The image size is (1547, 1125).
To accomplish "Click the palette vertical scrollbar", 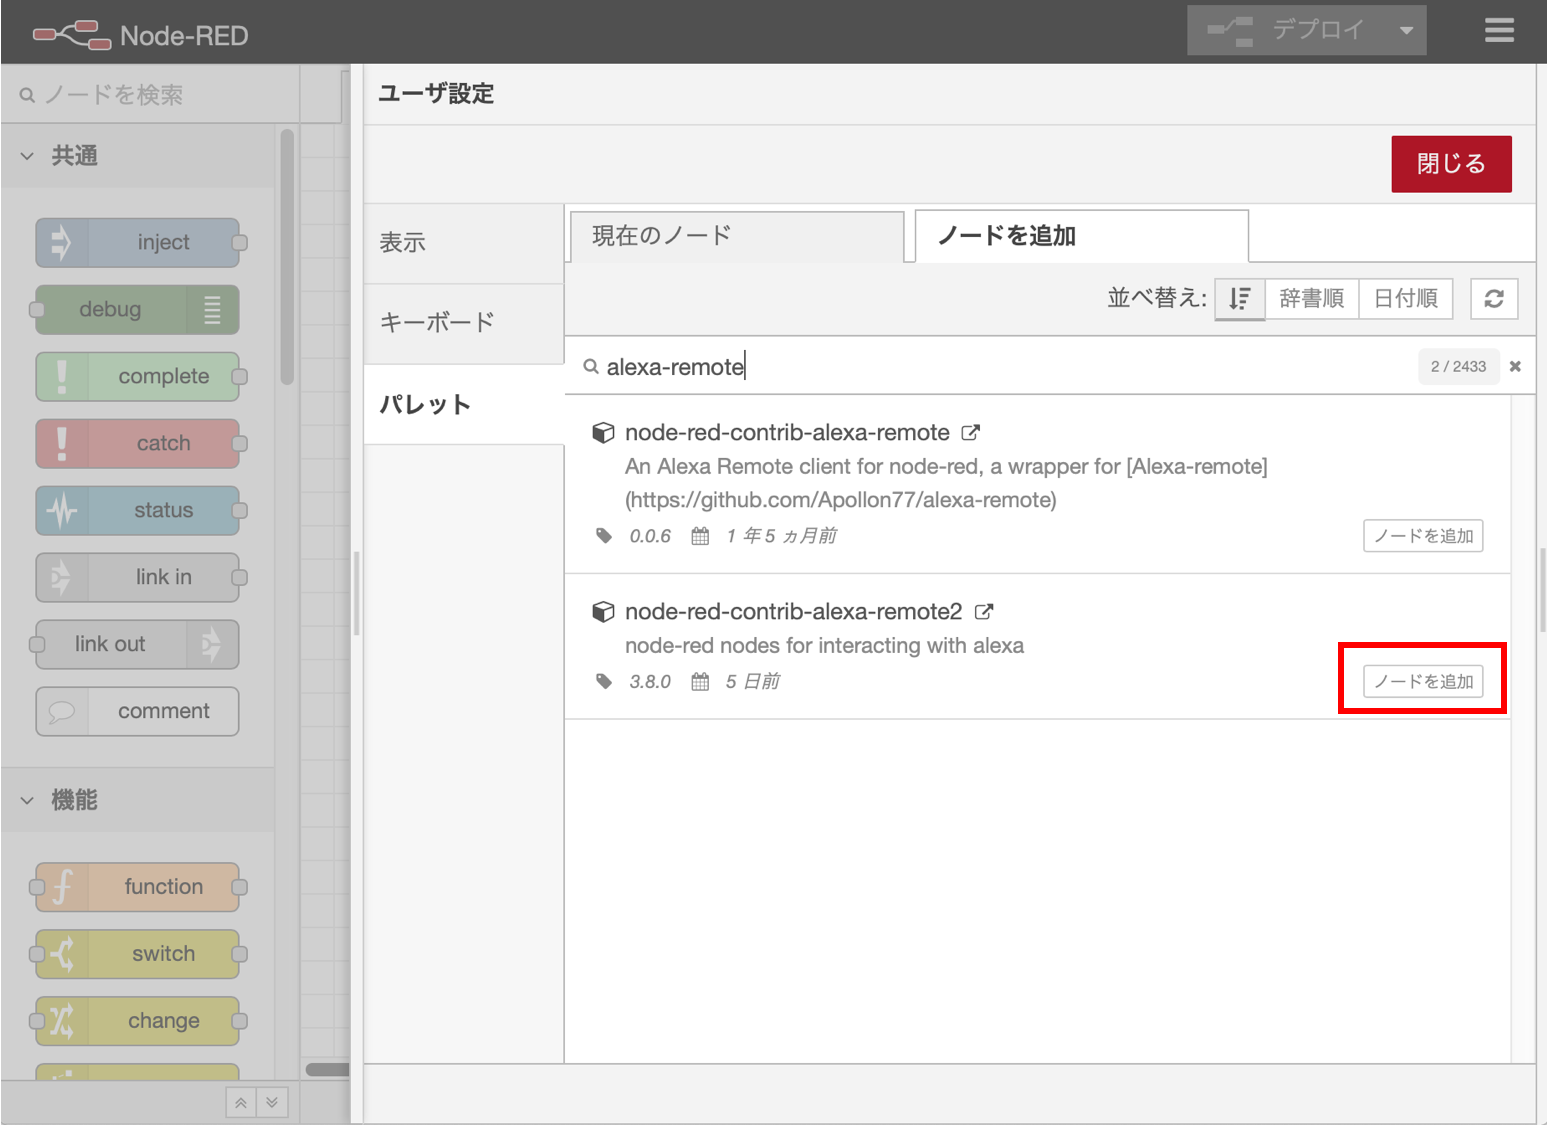I will coord(287,257).
